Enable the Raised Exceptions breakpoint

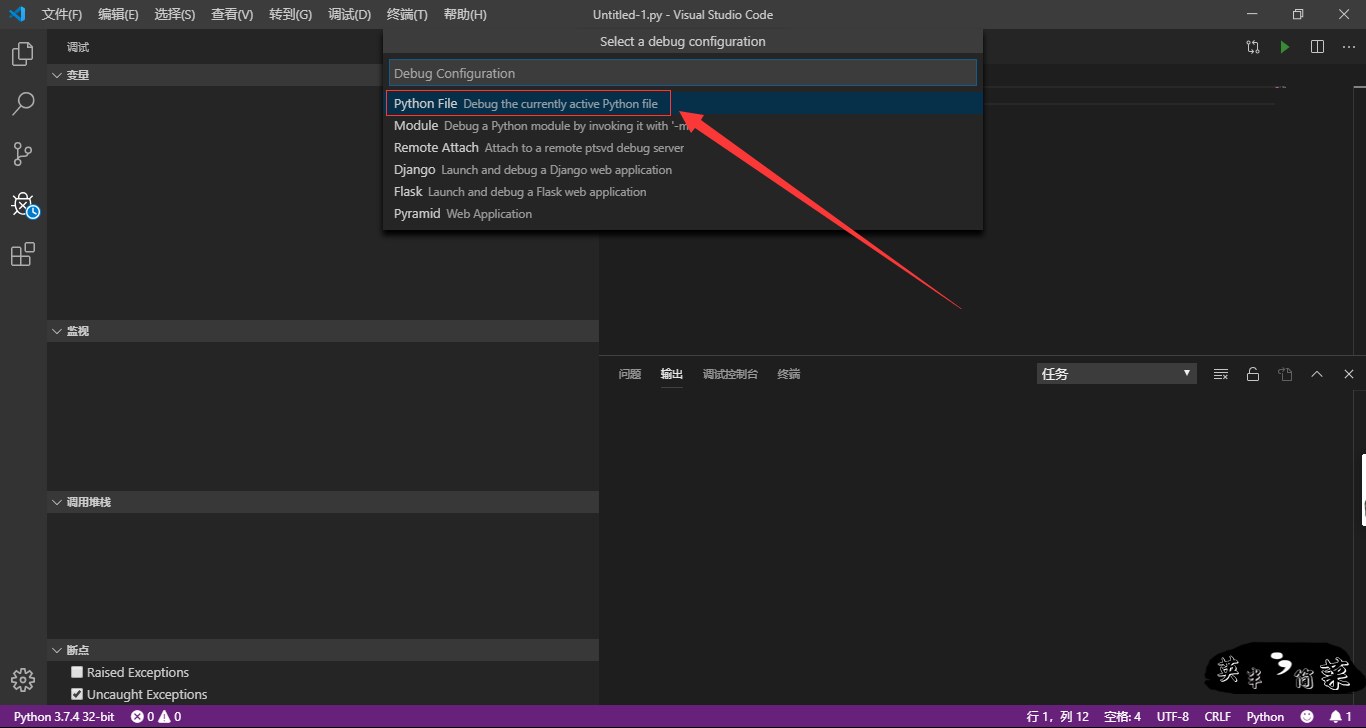pos(77,672)
